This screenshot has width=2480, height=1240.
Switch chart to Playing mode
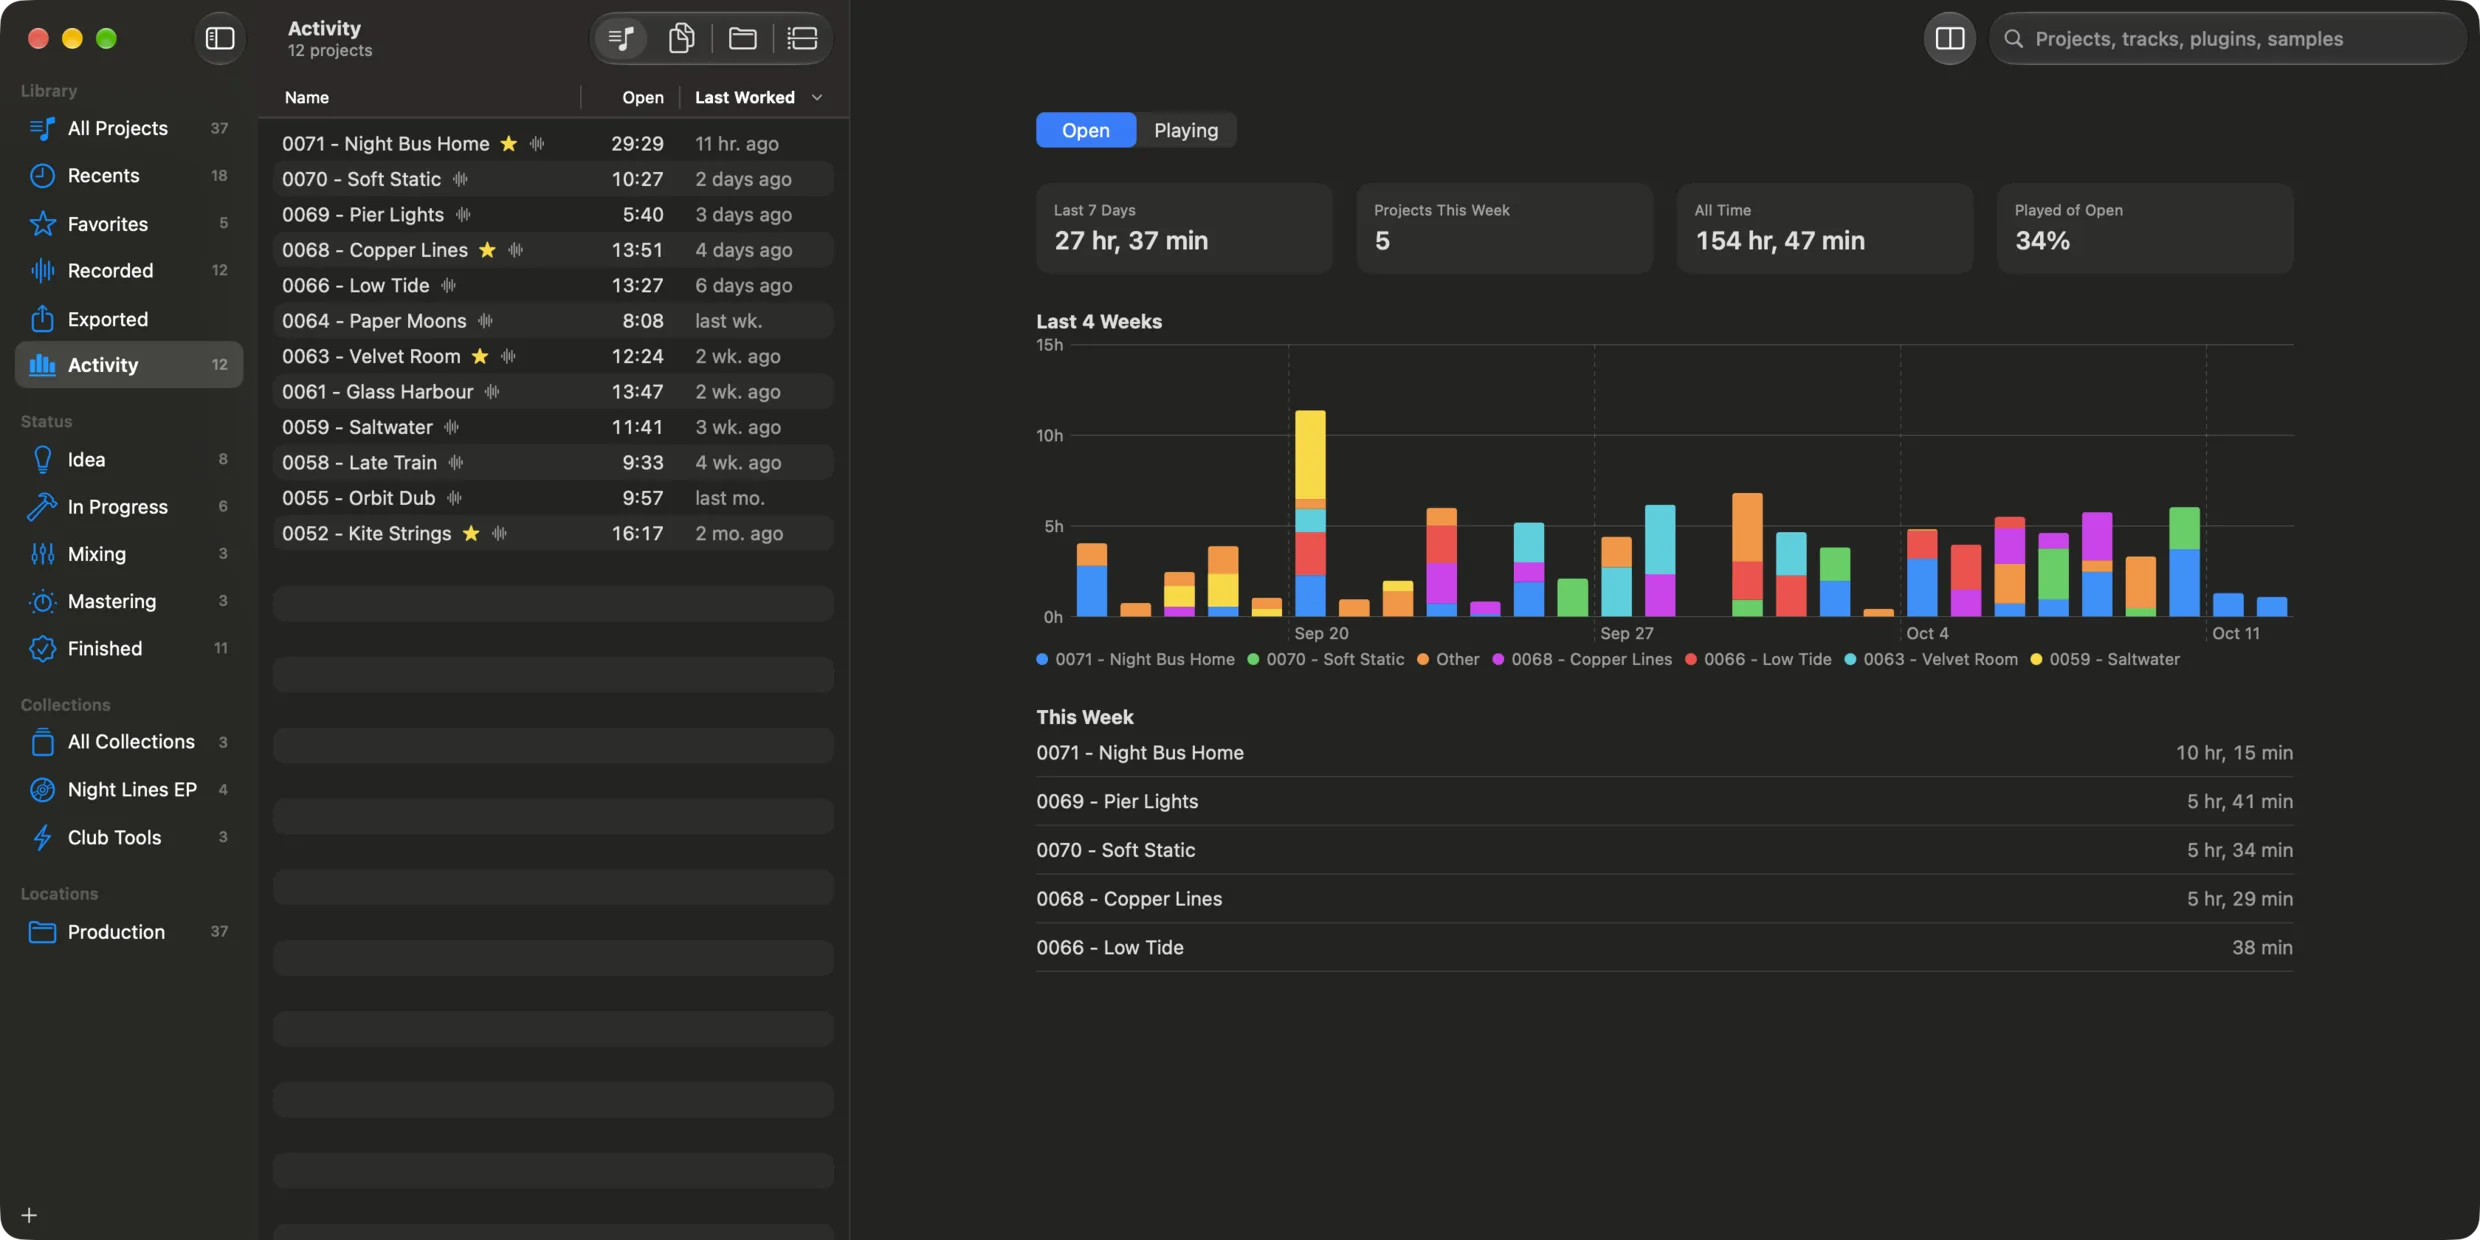pos(1186,130)
